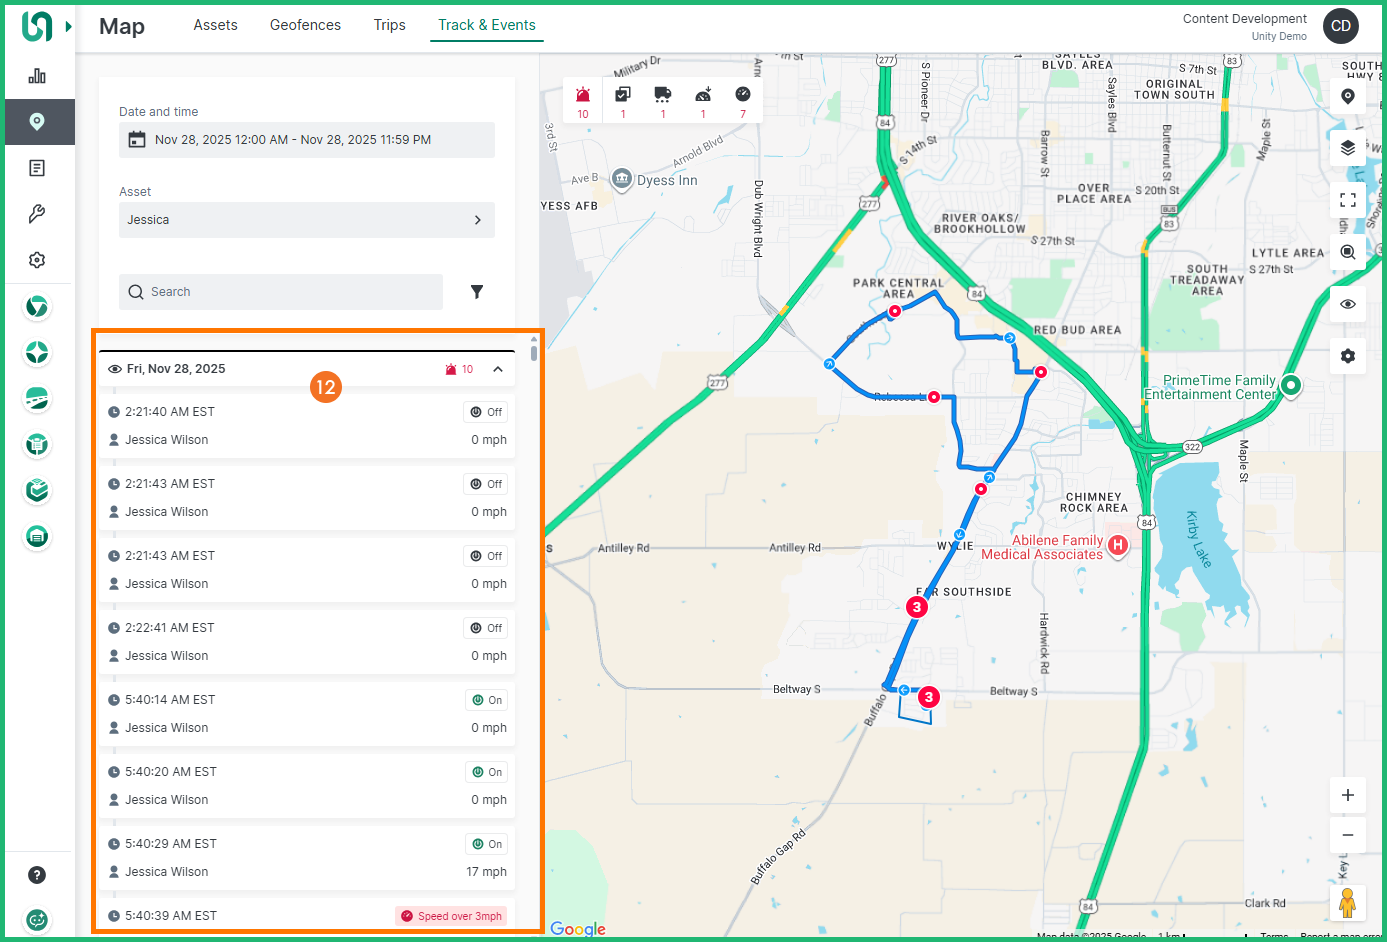Switch to the Trips tab
Viewport: 1387px width, 942px height.
[389, 25]
